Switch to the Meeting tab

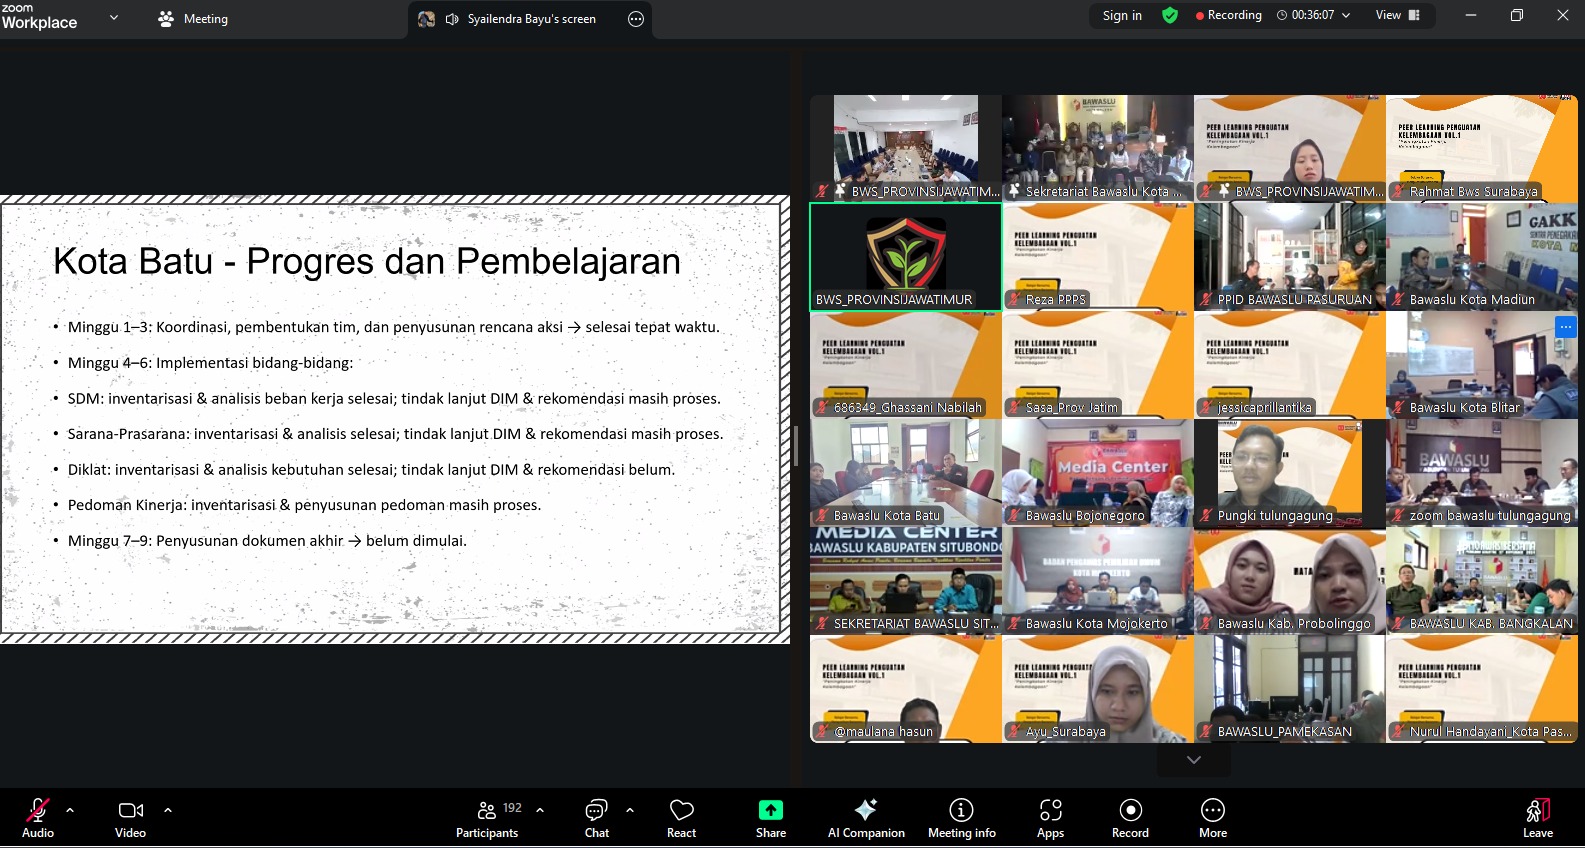[x=193, y=19]
